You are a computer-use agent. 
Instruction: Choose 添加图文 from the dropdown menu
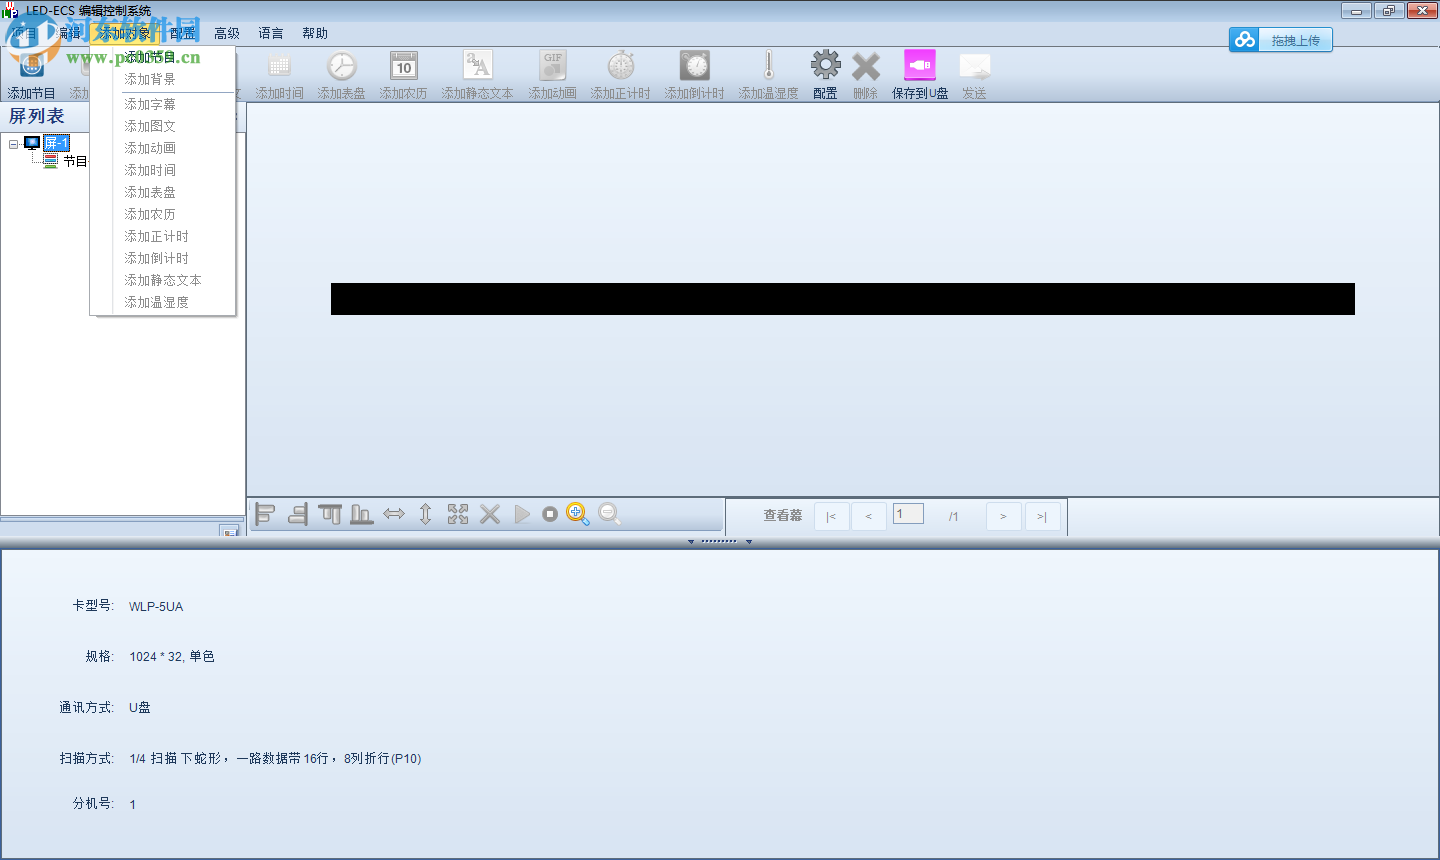[163, 126]
